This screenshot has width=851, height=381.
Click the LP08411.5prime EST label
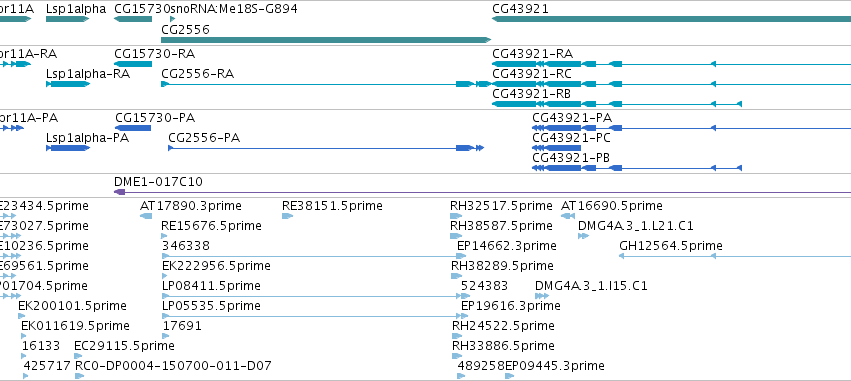tap(211, 285)
